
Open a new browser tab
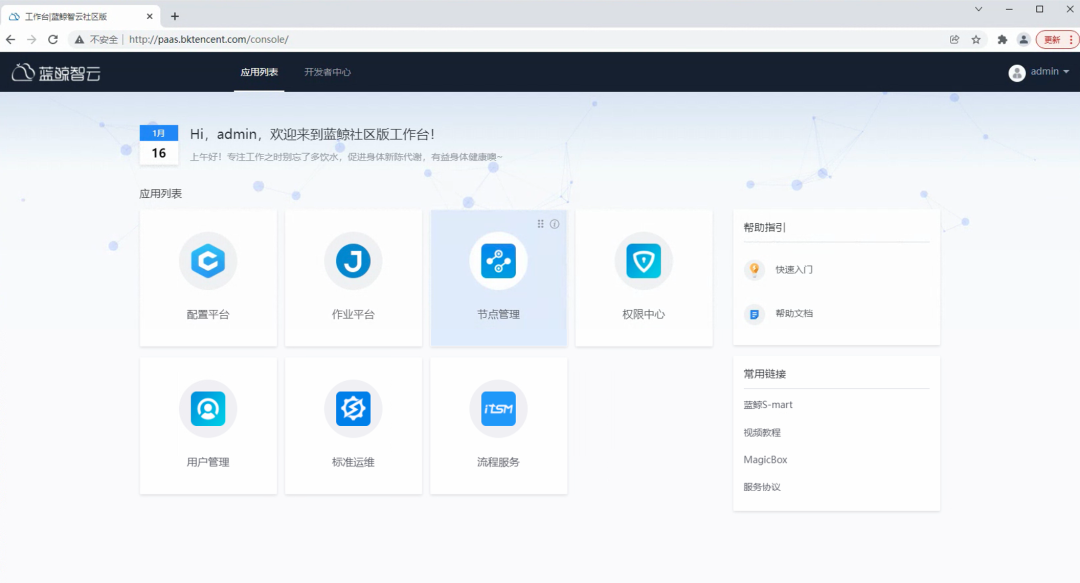tap(175, 17)
